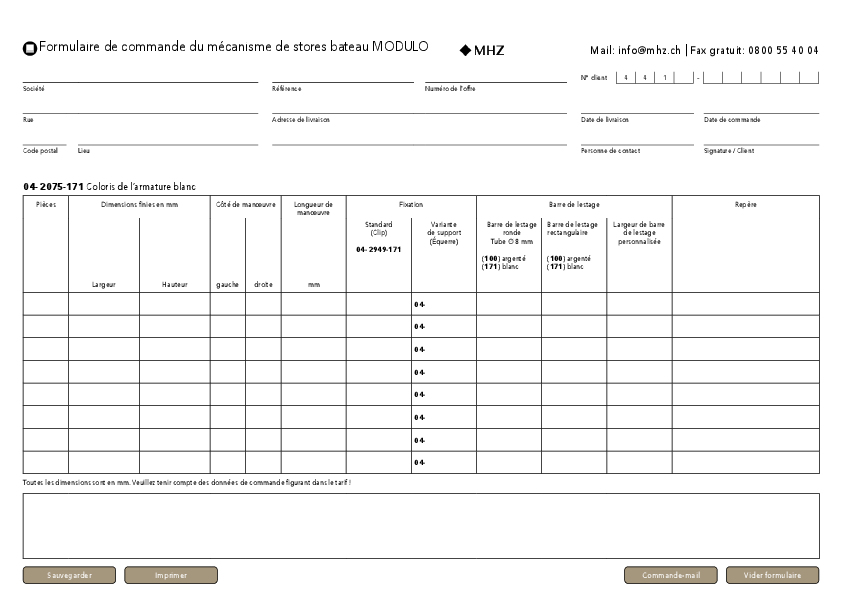Image resolution: width=842 pixels, height=595 pixels.
Task: Tick the gauche cell in the first table row
Action: coord(227,304)
